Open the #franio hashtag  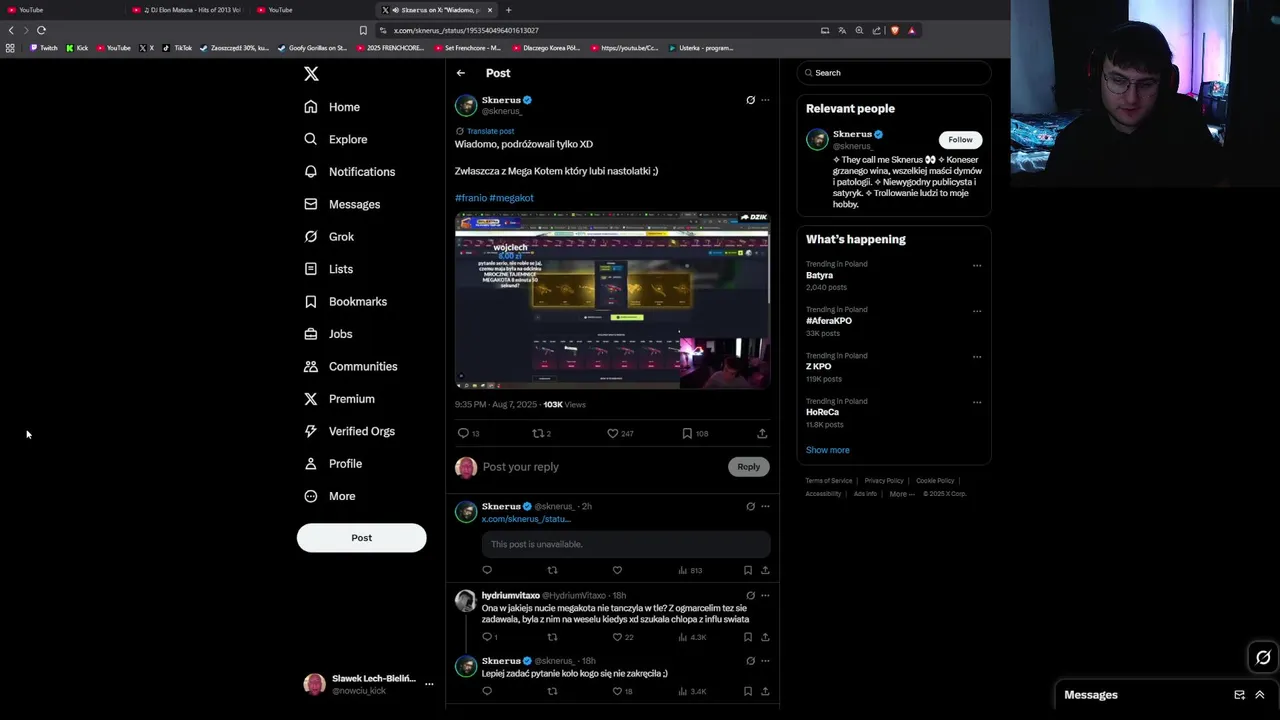click(x=470, y=198)
